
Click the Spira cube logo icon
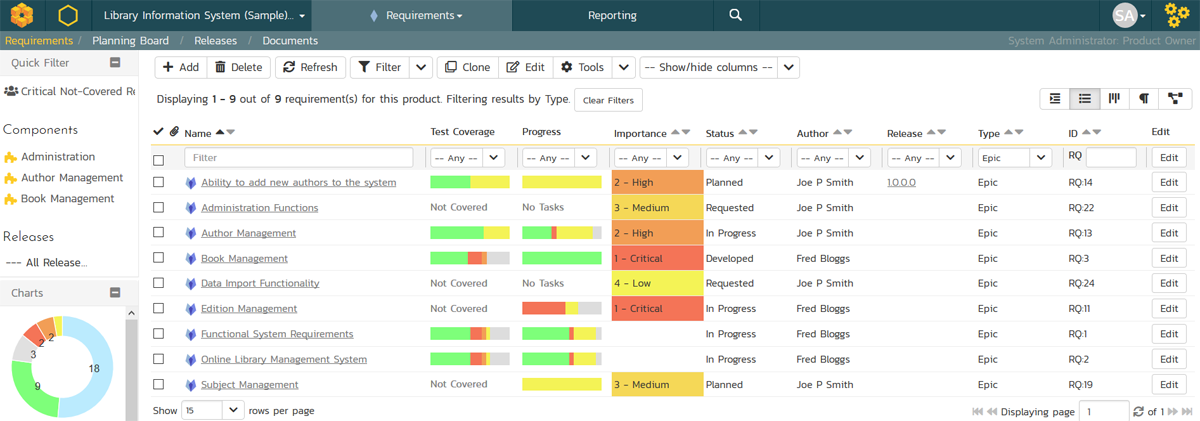click(23, 16)
